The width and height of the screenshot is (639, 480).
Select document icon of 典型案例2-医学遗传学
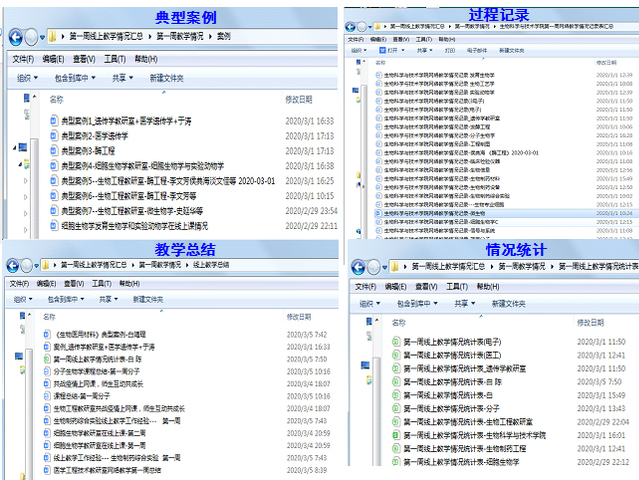pyautogui.click(x=54, y=135)
